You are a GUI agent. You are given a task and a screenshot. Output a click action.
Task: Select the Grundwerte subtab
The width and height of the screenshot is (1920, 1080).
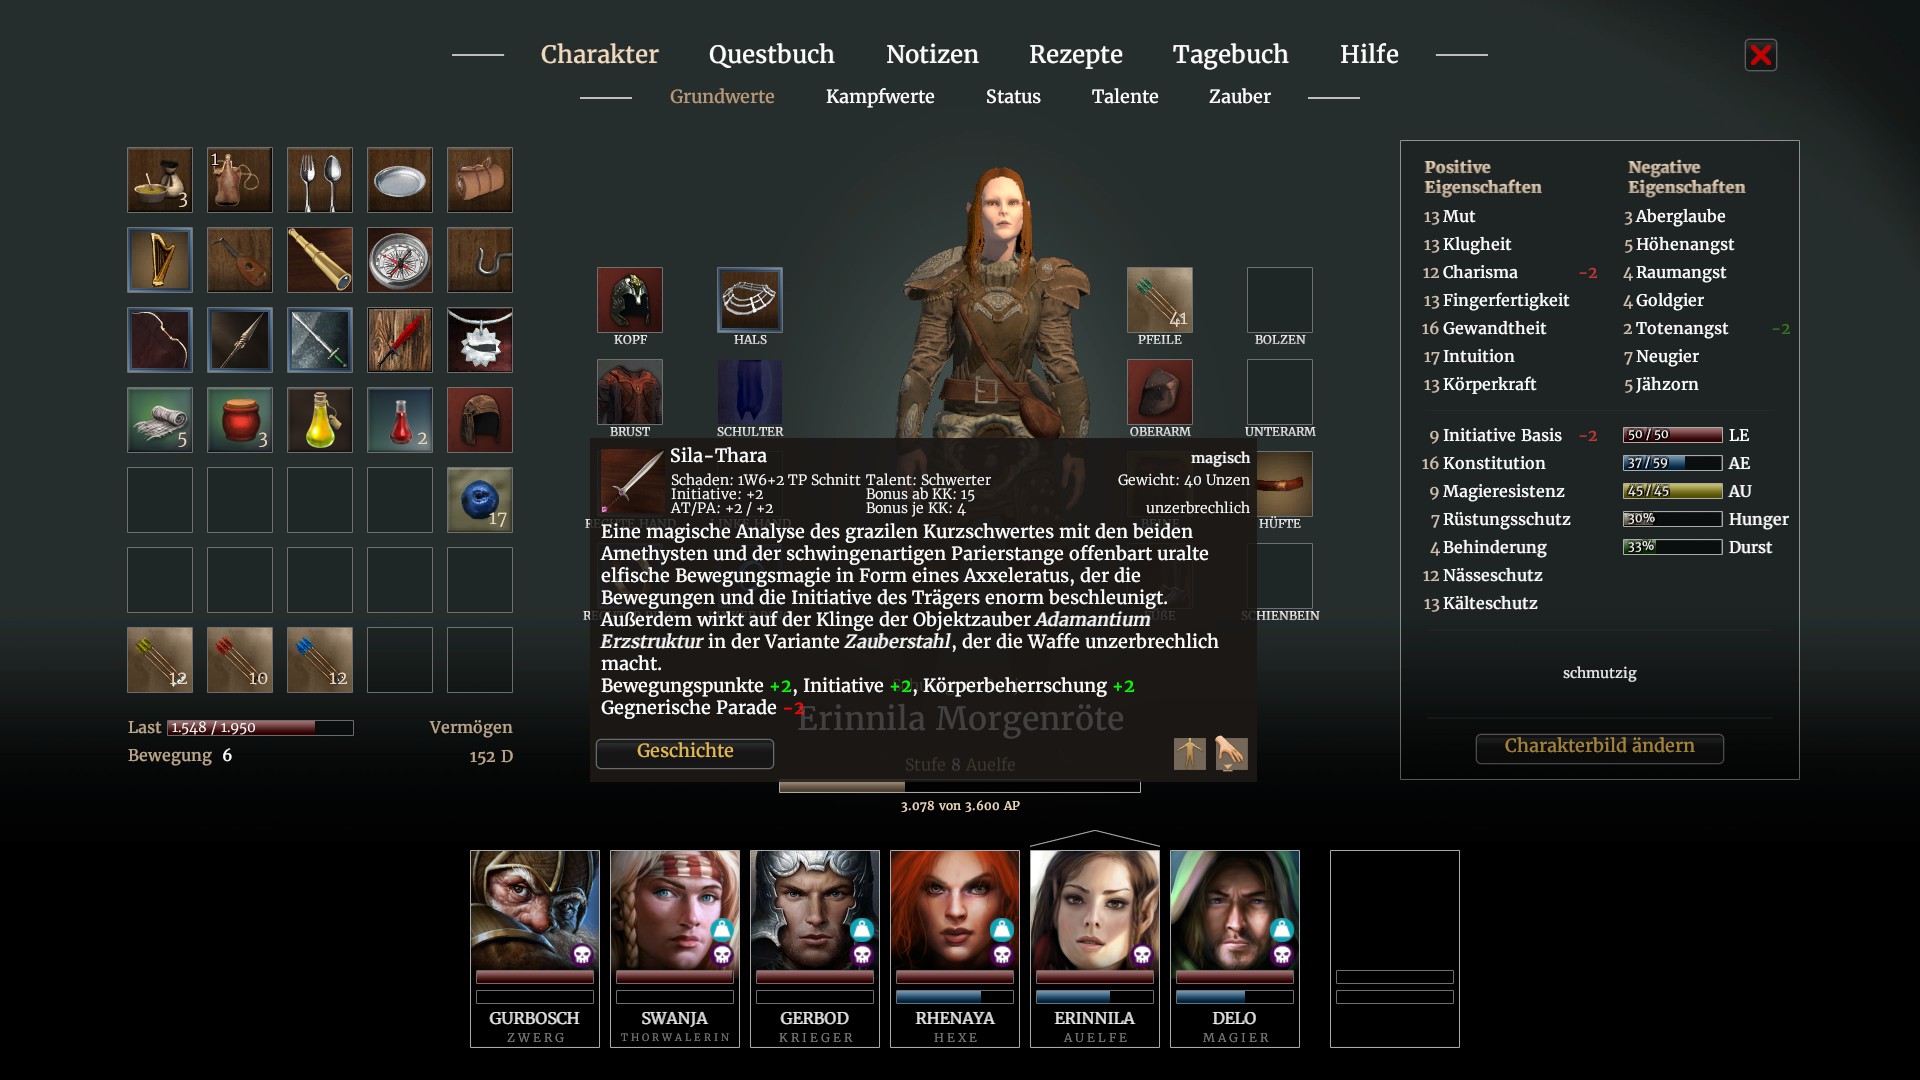(722, 97)
